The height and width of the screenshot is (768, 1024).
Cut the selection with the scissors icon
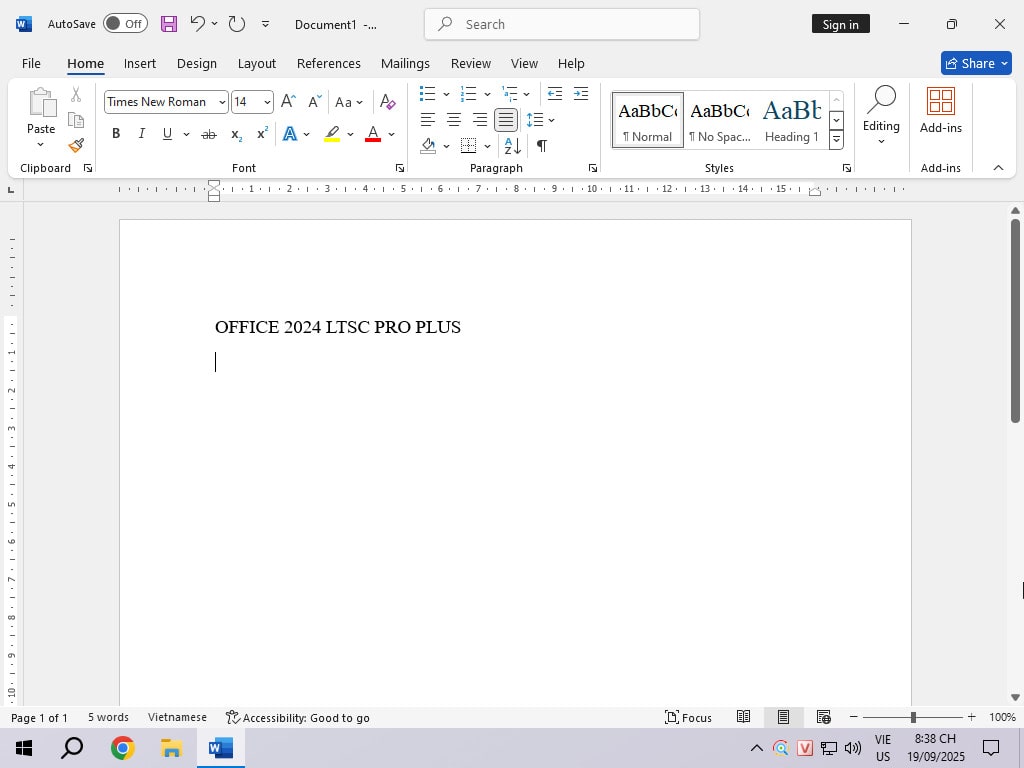tap(76, 95)
